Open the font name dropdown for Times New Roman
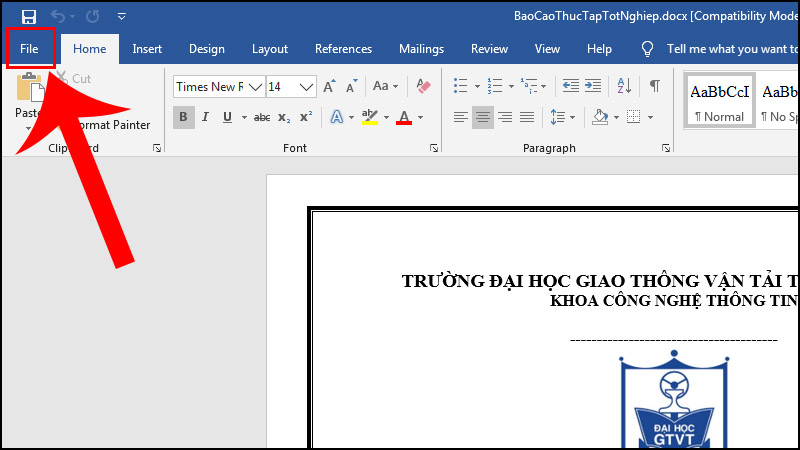 coord(255,87)
